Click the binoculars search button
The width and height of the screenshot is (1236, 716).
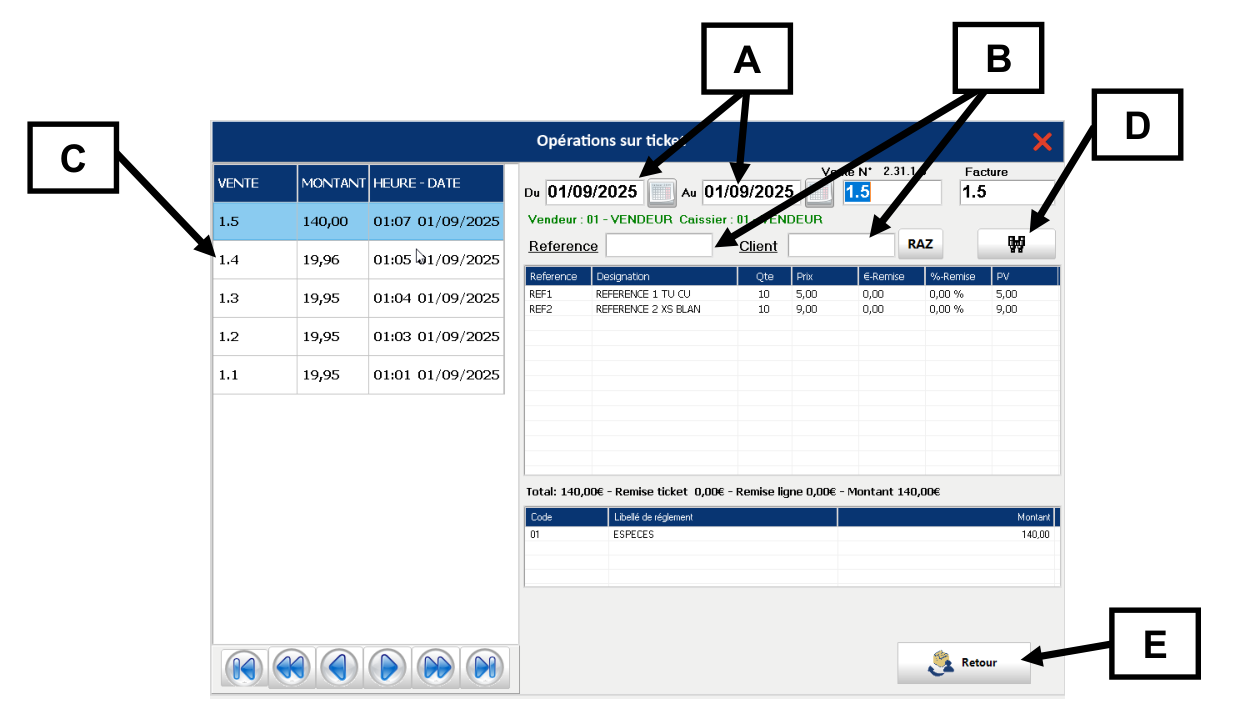pyautogui.click(x=1017, y=243)
